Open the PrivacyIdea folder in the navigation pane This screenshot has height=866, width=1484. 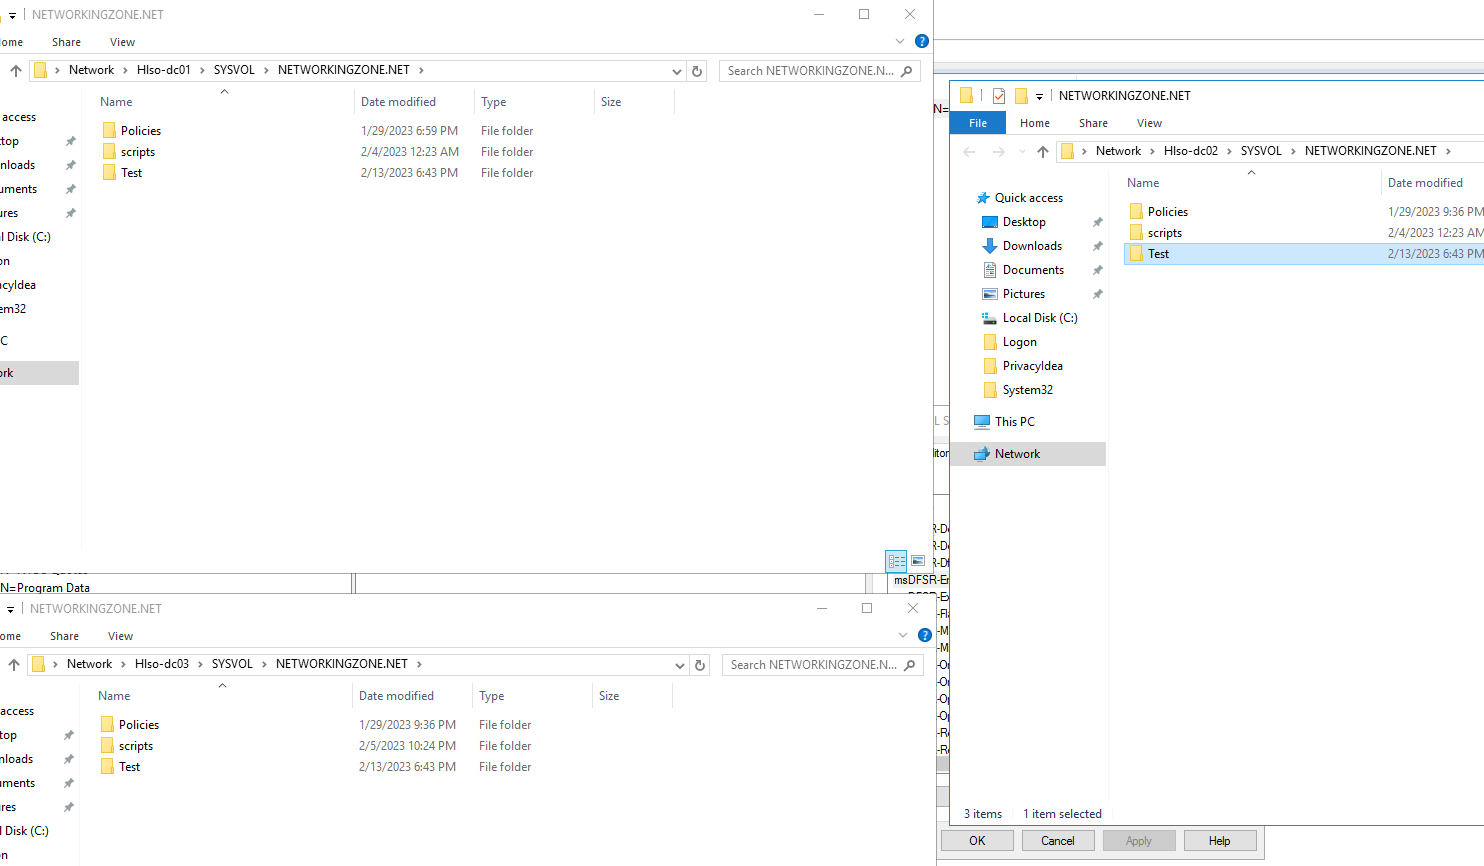pyautogui.click(x=1031, y=365)
